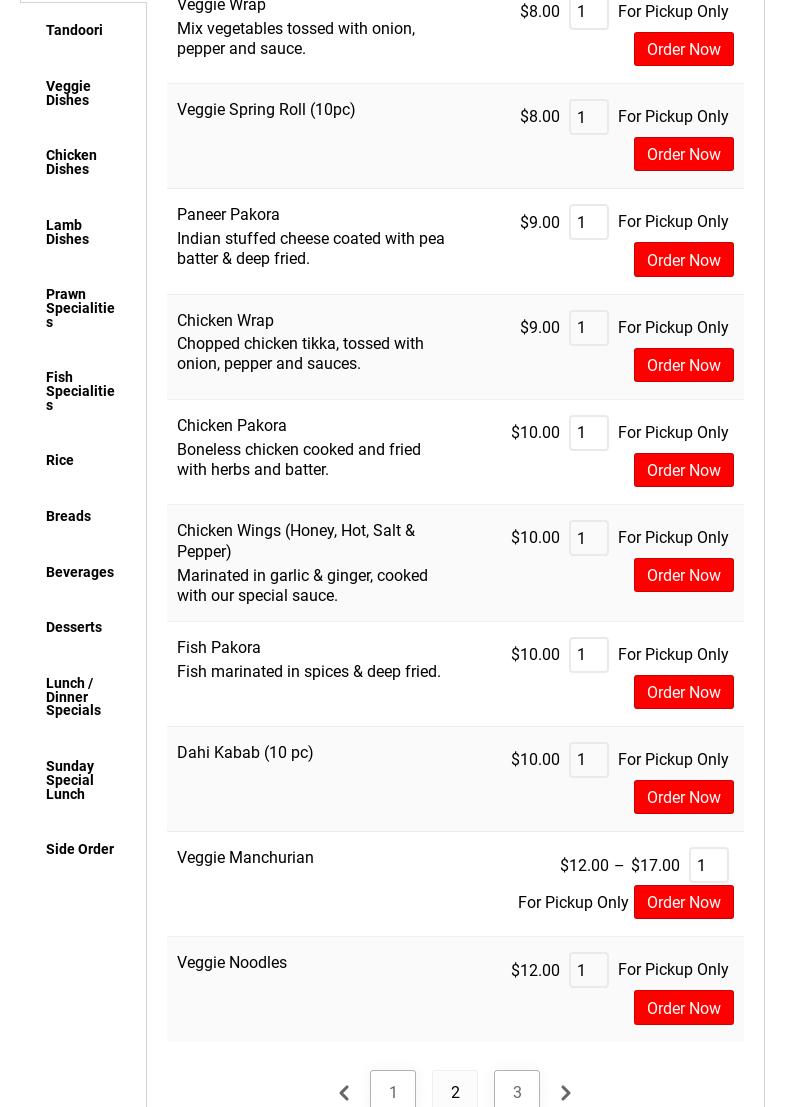
Task: Open the Lunch / Dinner Specials category
Action: pos(73,697)
